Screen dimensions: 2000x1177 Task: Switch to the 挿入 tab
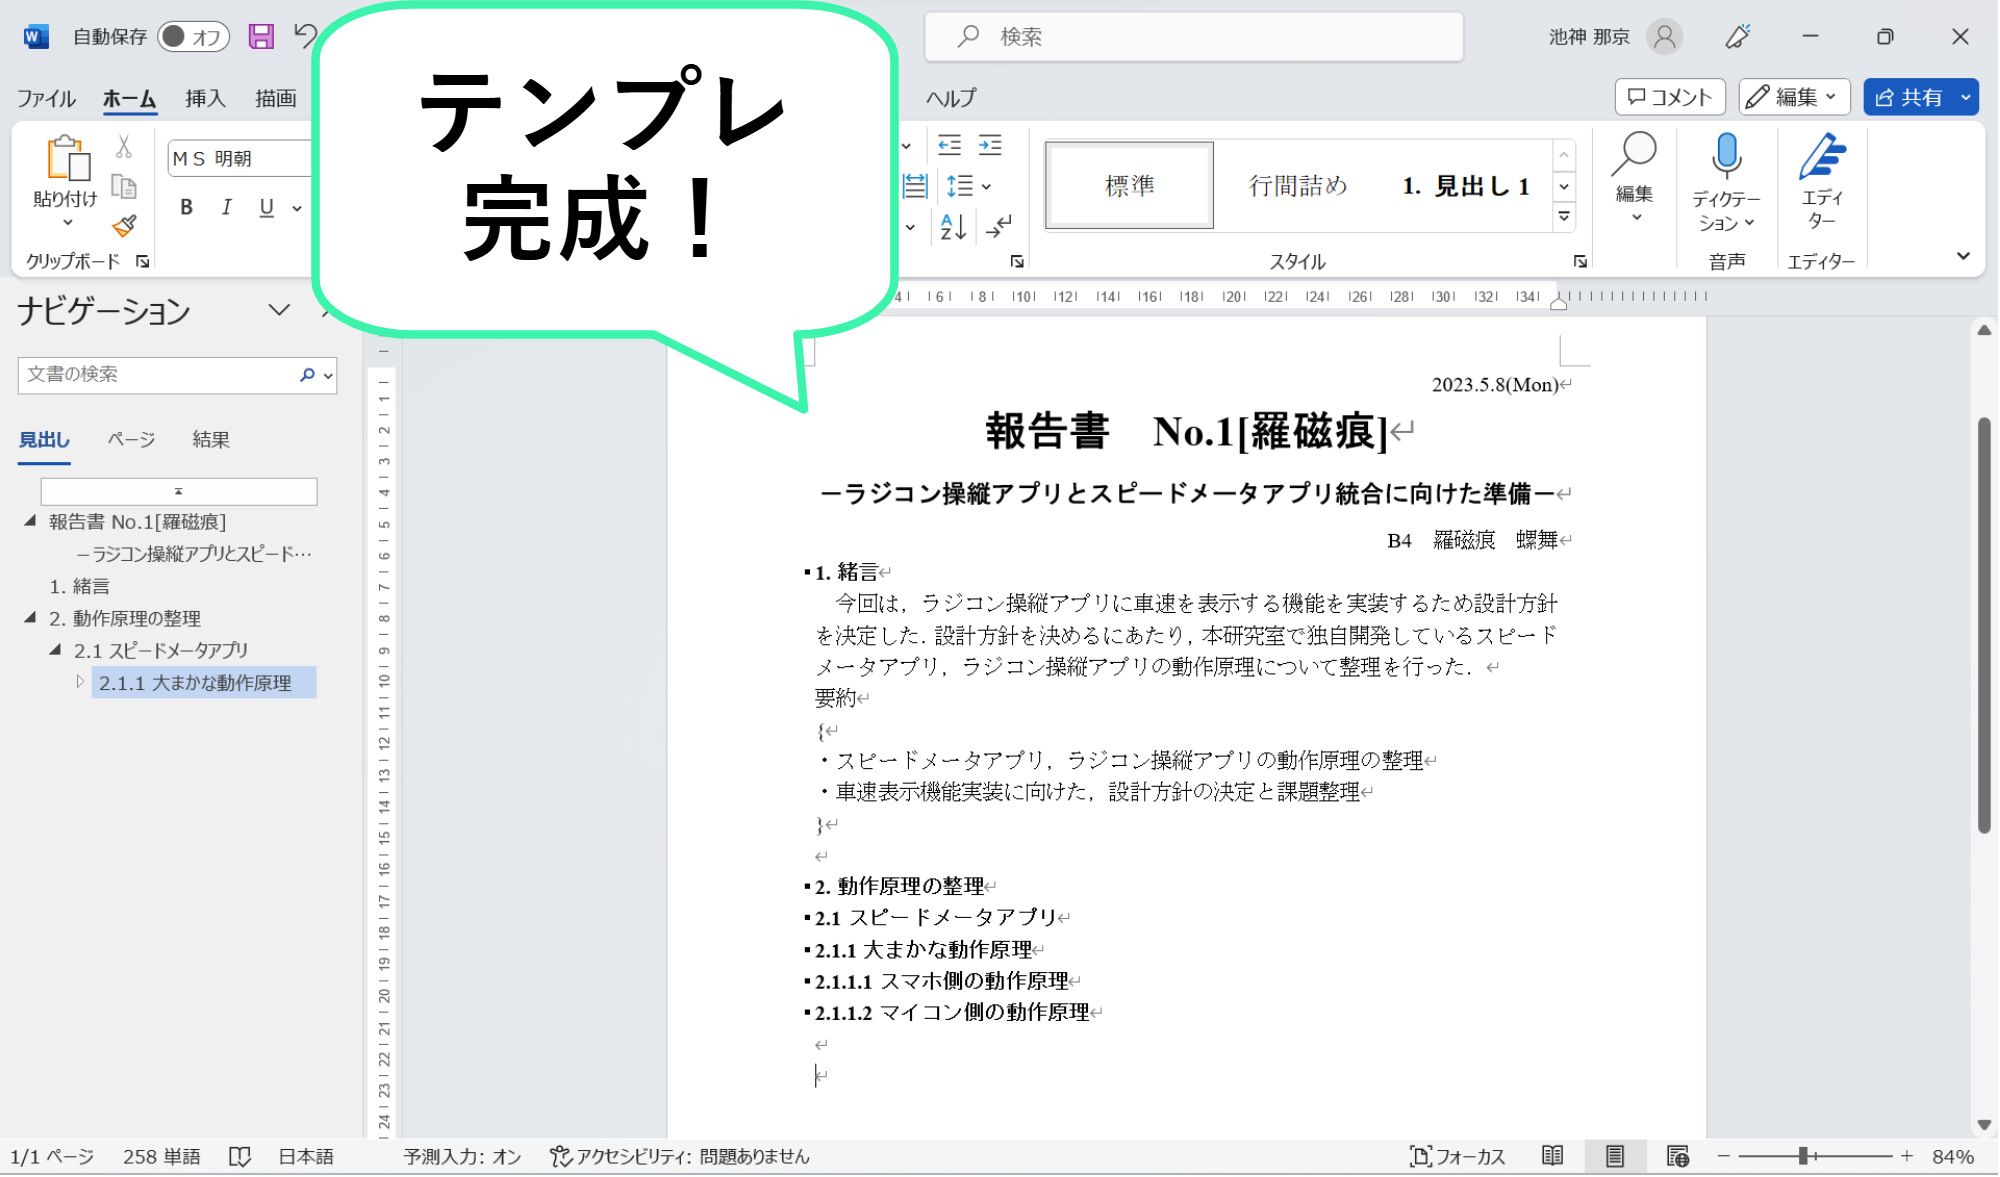point(205,98)
